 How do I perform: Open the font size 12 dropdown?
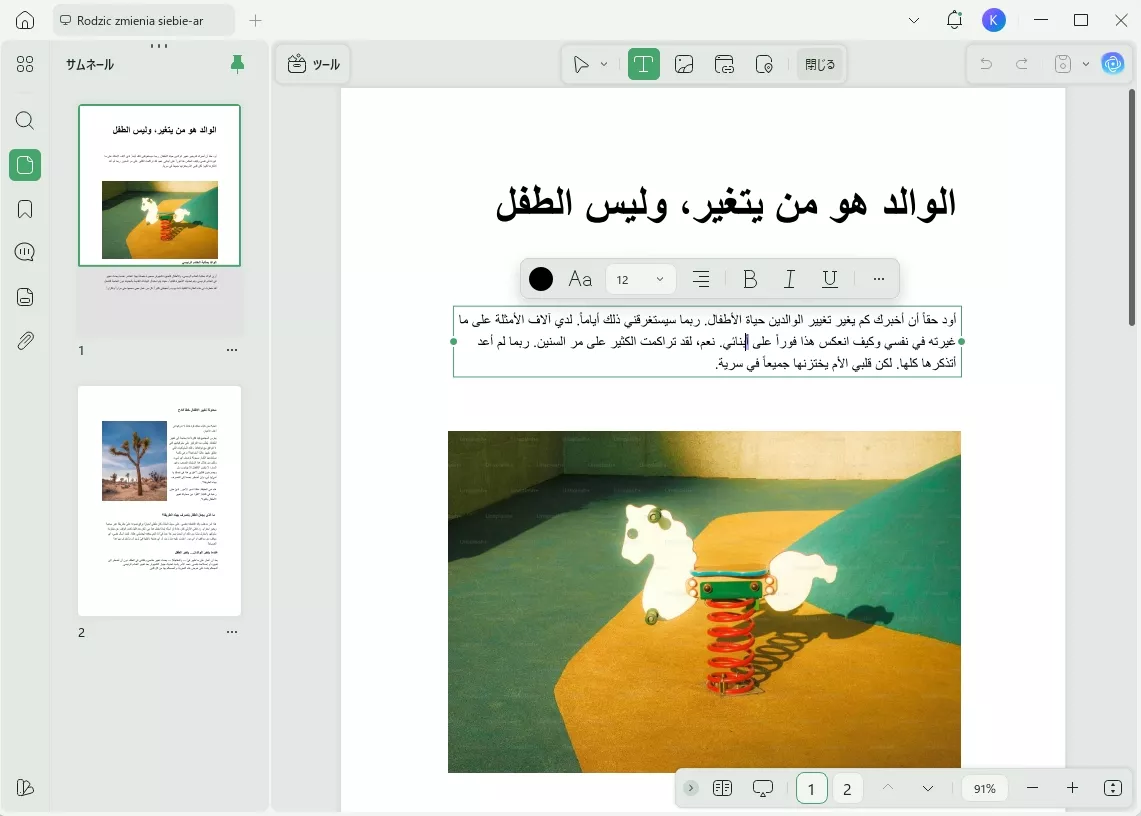point(640,280)
